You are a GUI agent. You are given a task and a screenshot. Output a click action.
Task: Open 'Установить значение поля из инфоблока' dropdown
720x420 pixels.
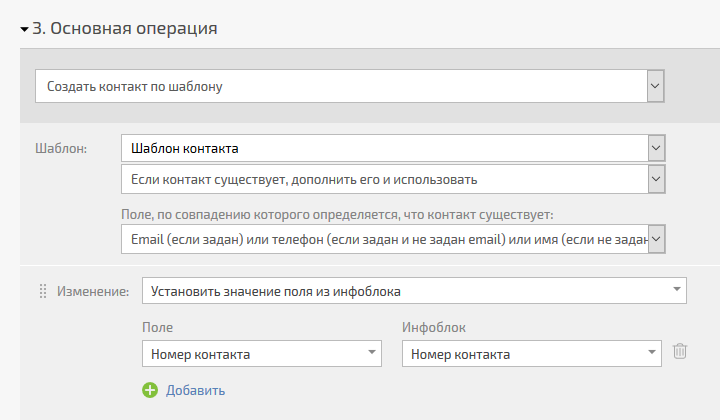[x=414, y=291]
